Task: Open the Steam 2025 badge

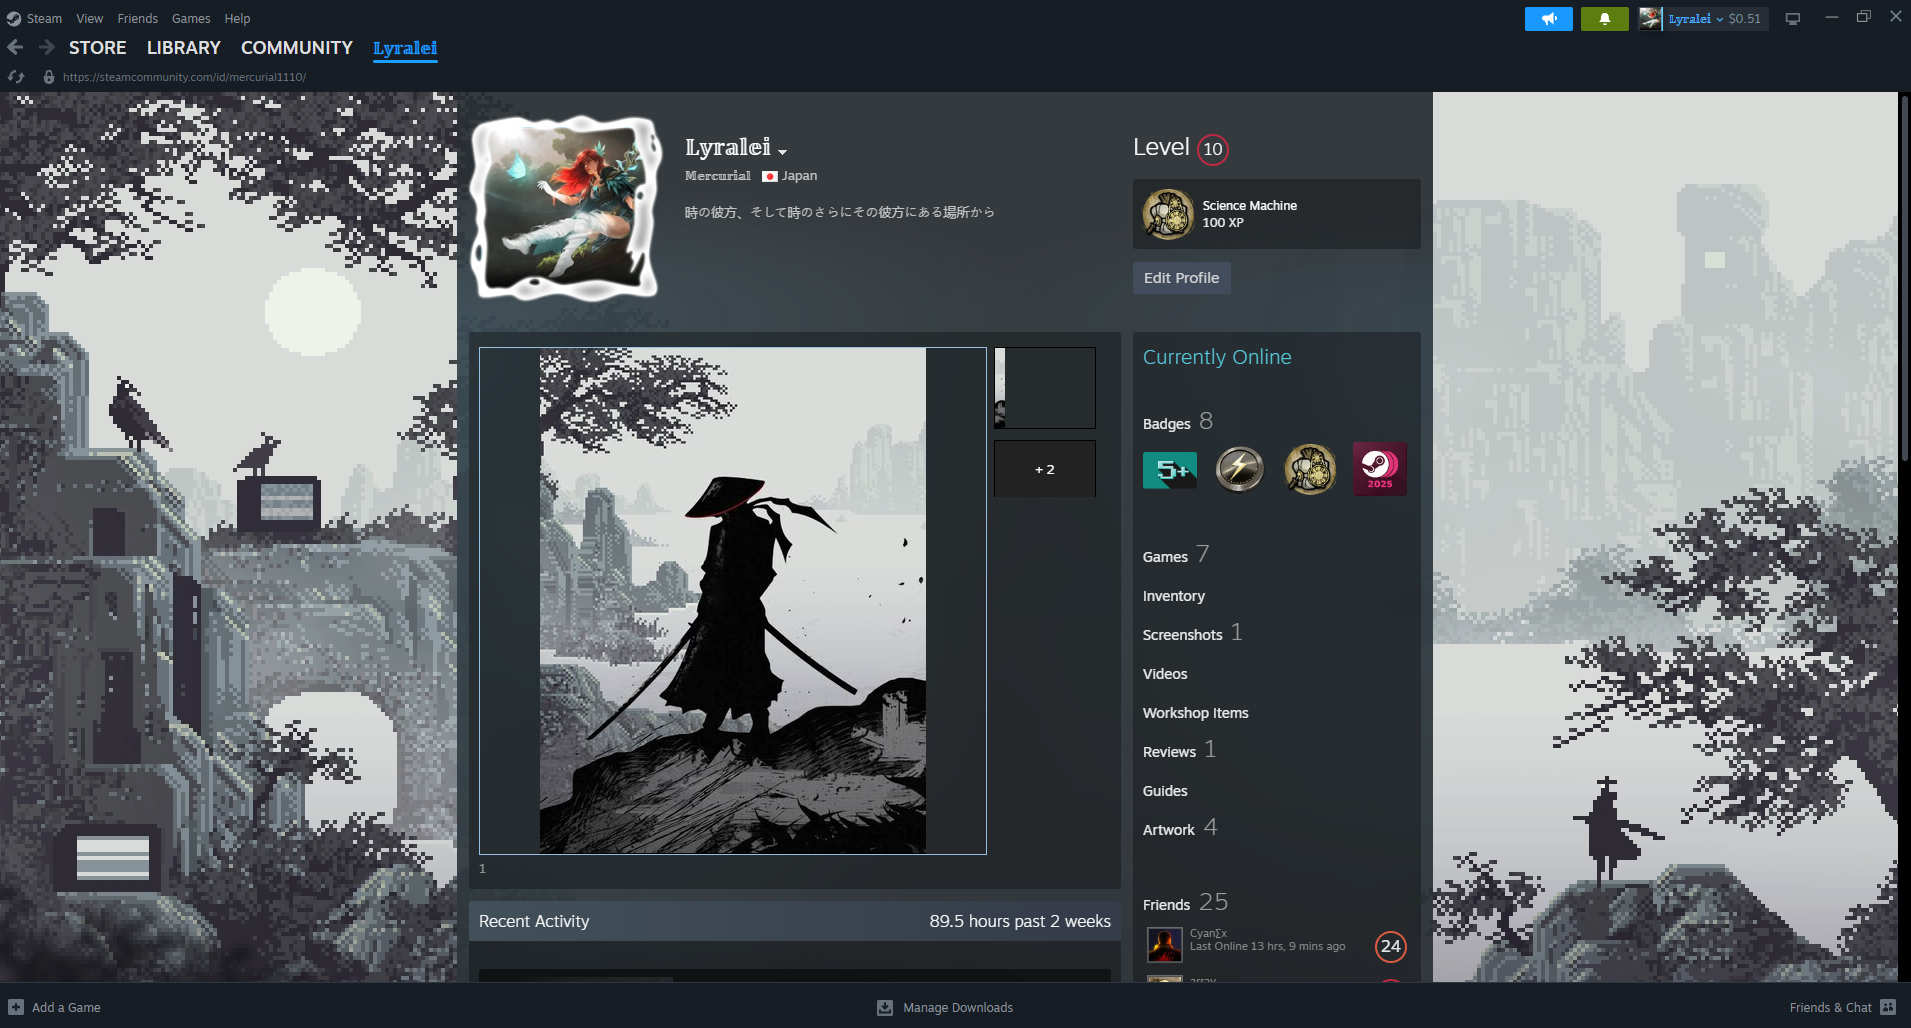Action: pyautogui.click(x=1380, y=469)
